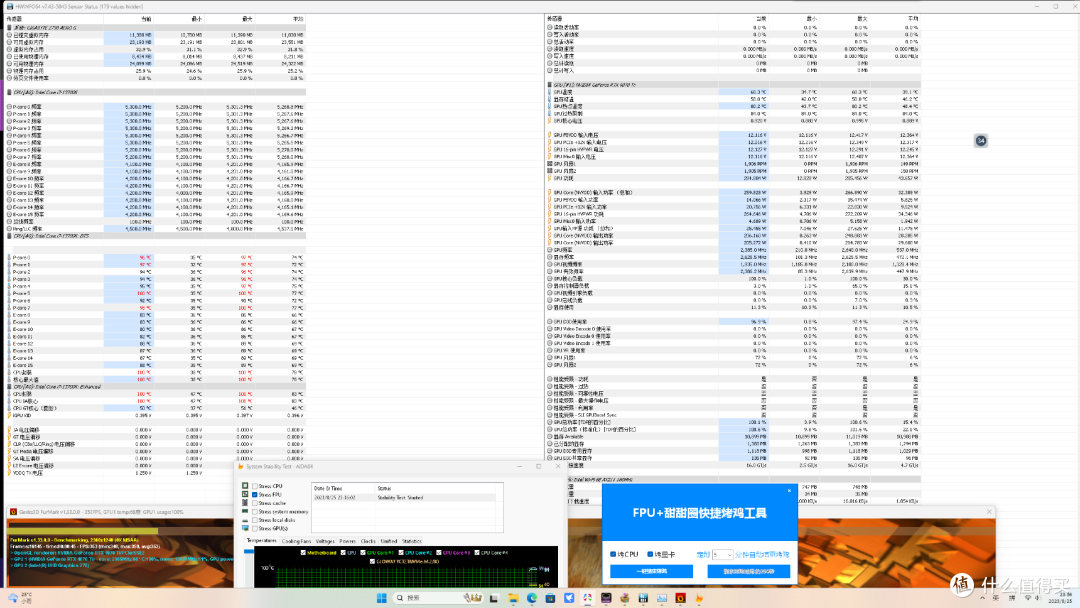Switch to the Powers tab

click(348, 541)
